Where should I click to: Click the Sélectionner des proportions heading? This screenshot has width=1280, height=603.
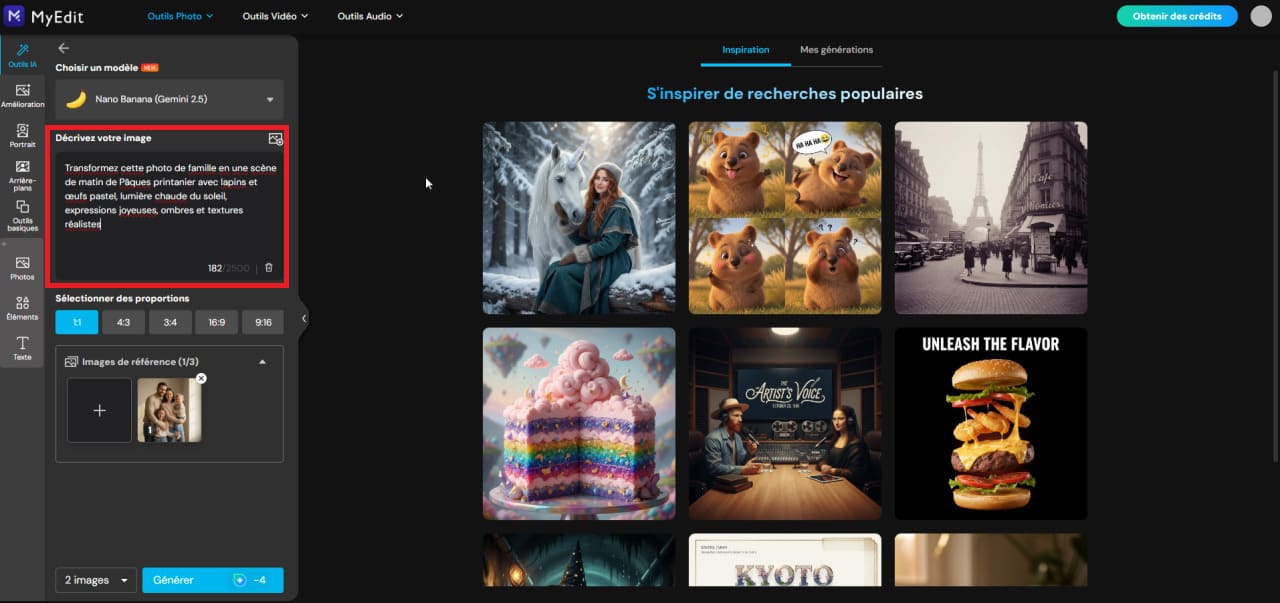(122, 298)
